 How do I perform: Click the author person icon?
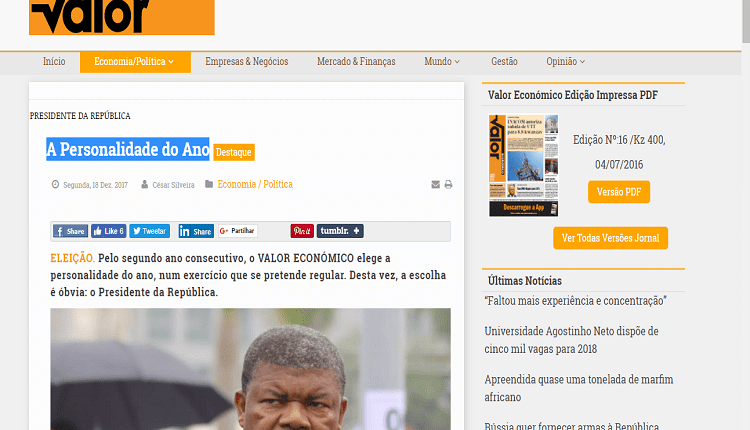[x=144, y=184]
